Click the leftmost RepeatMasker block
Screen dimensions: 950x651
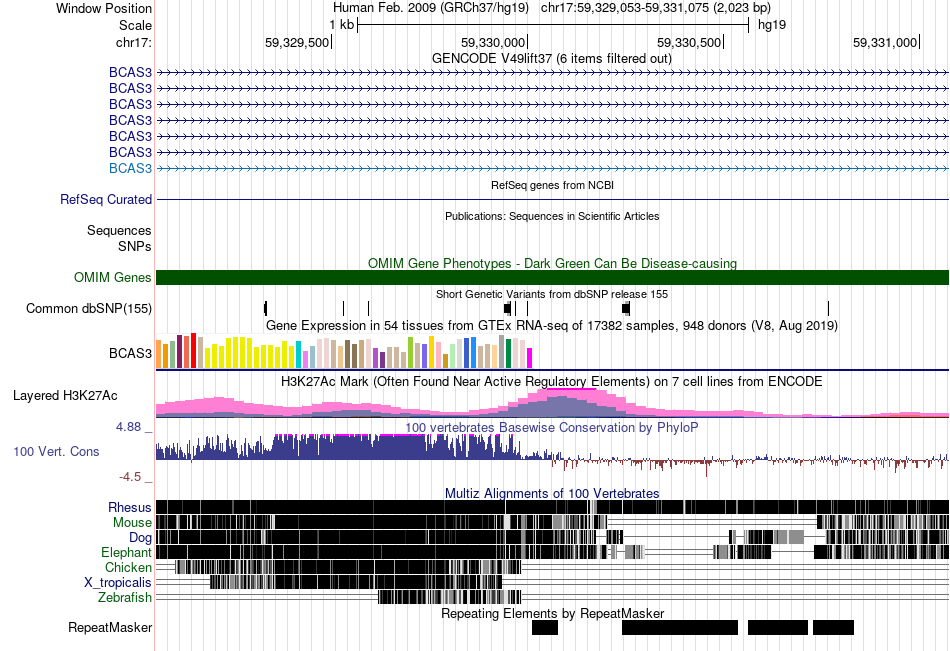tap(545, 628)
